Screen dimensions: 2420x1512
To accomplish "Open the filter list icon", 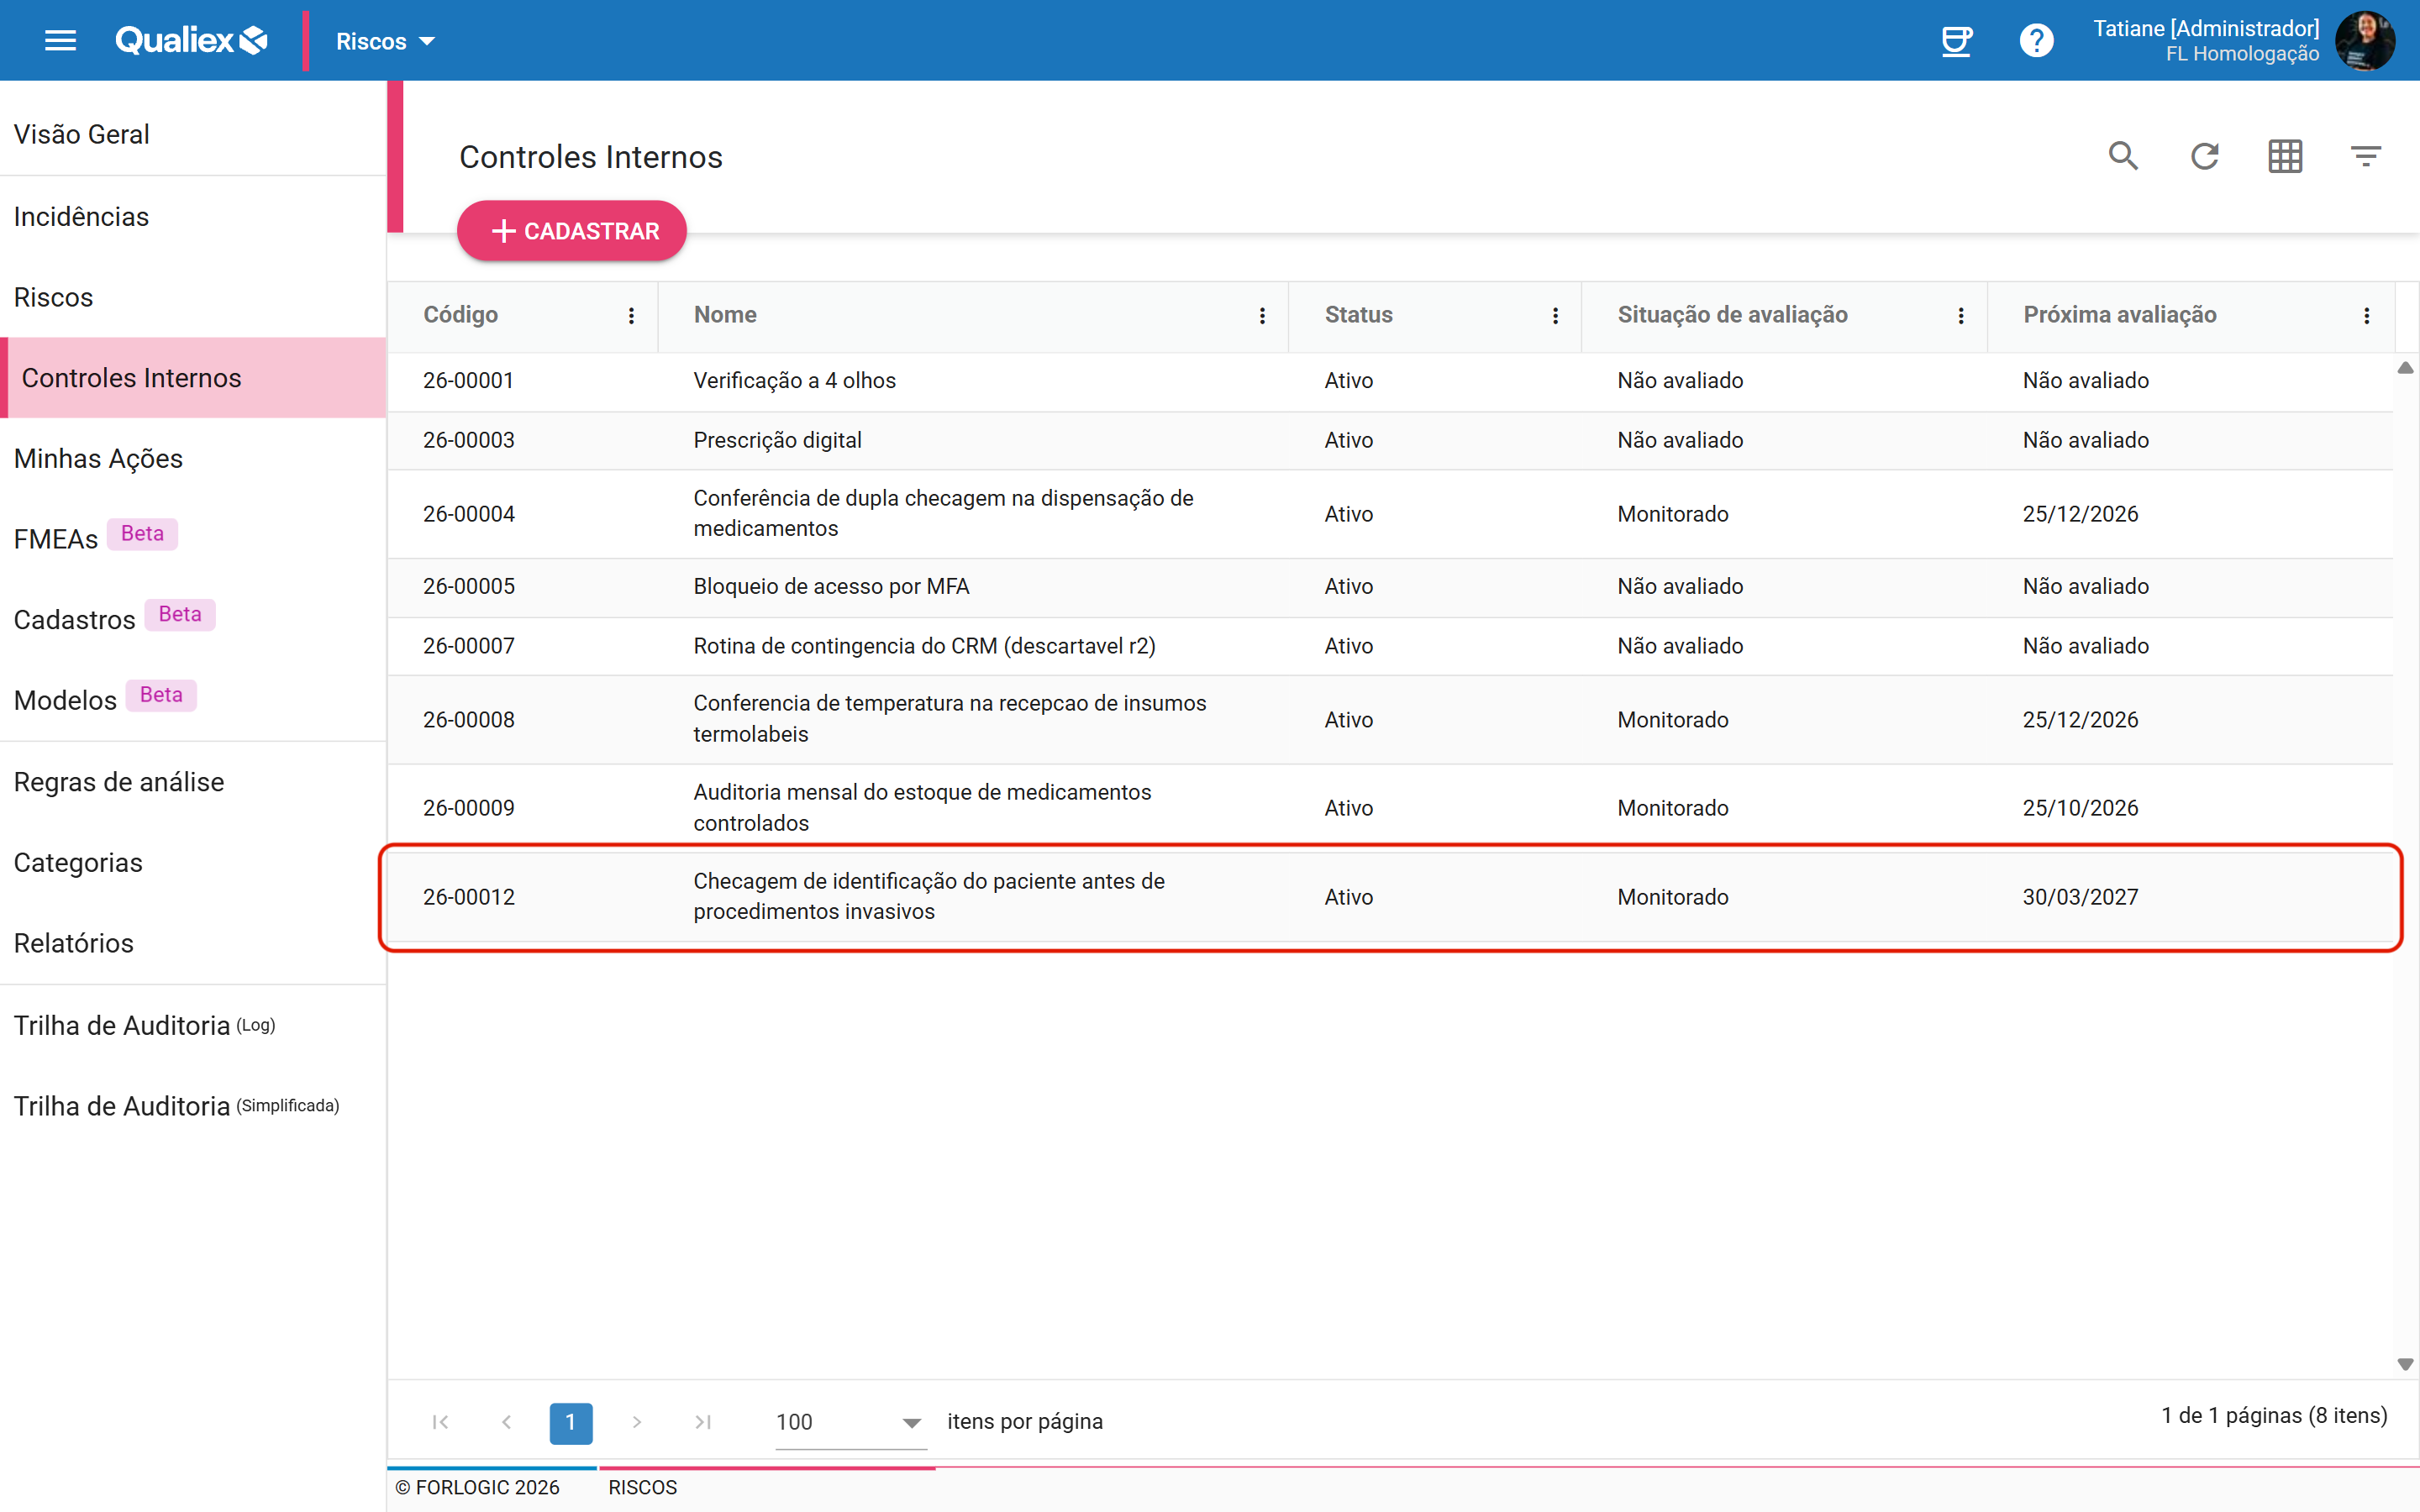I will 2365,156.
